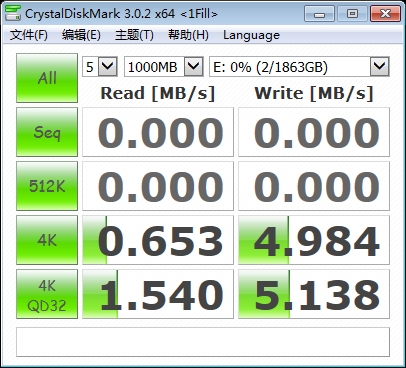Minimize the CrystalDiskMark window
The image size is (406, 368).
319,14
